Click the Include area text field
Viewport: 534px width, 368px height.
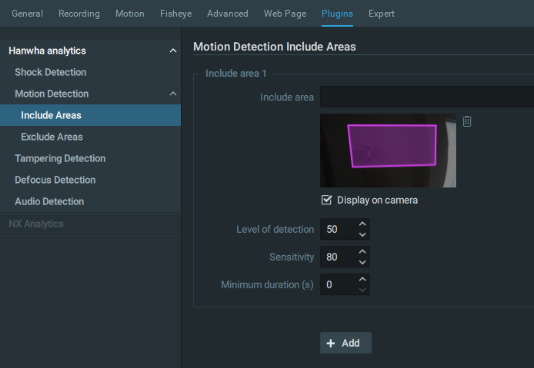pyautogui.click(x=427, y=97)
